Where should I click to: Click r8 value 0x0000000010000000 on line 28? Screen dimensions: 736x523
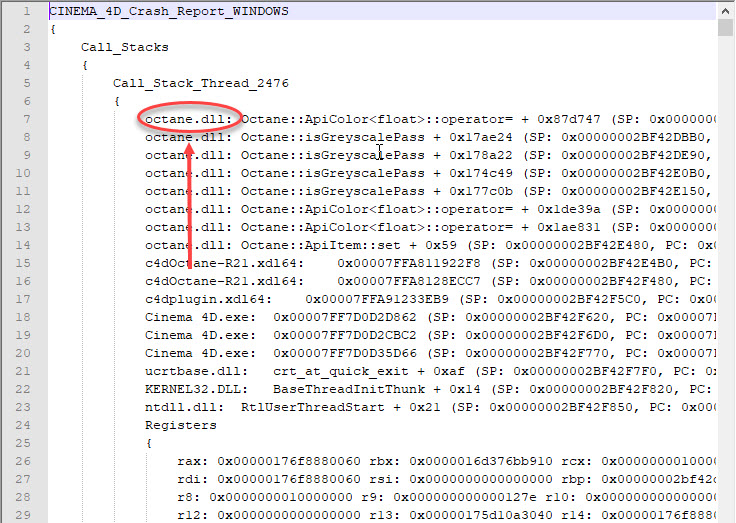[x=281, y=497]
